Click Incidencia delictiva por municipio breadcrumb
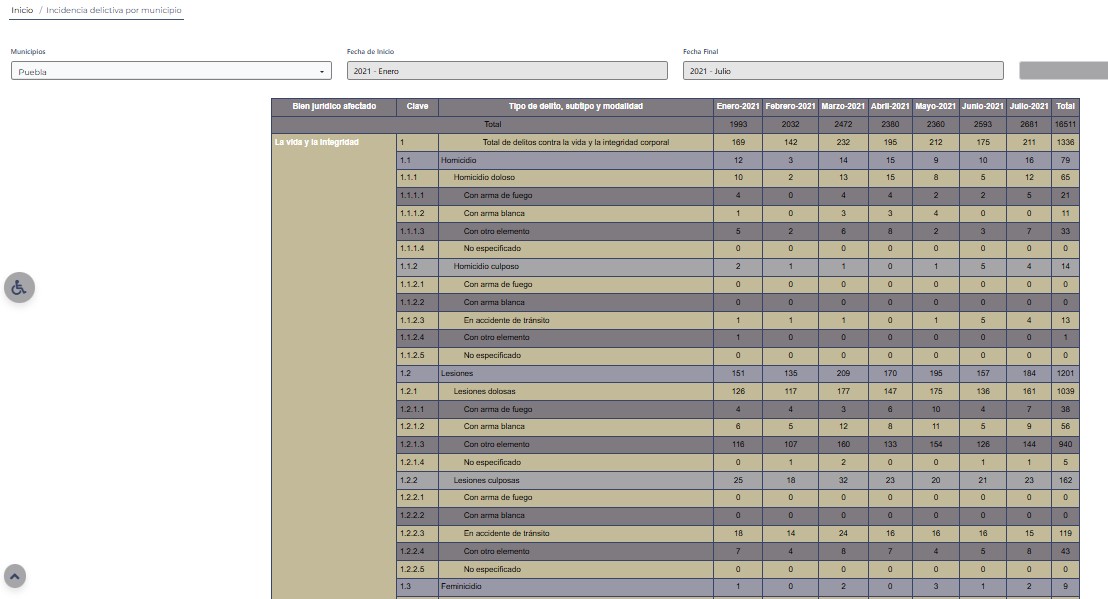 114,10
